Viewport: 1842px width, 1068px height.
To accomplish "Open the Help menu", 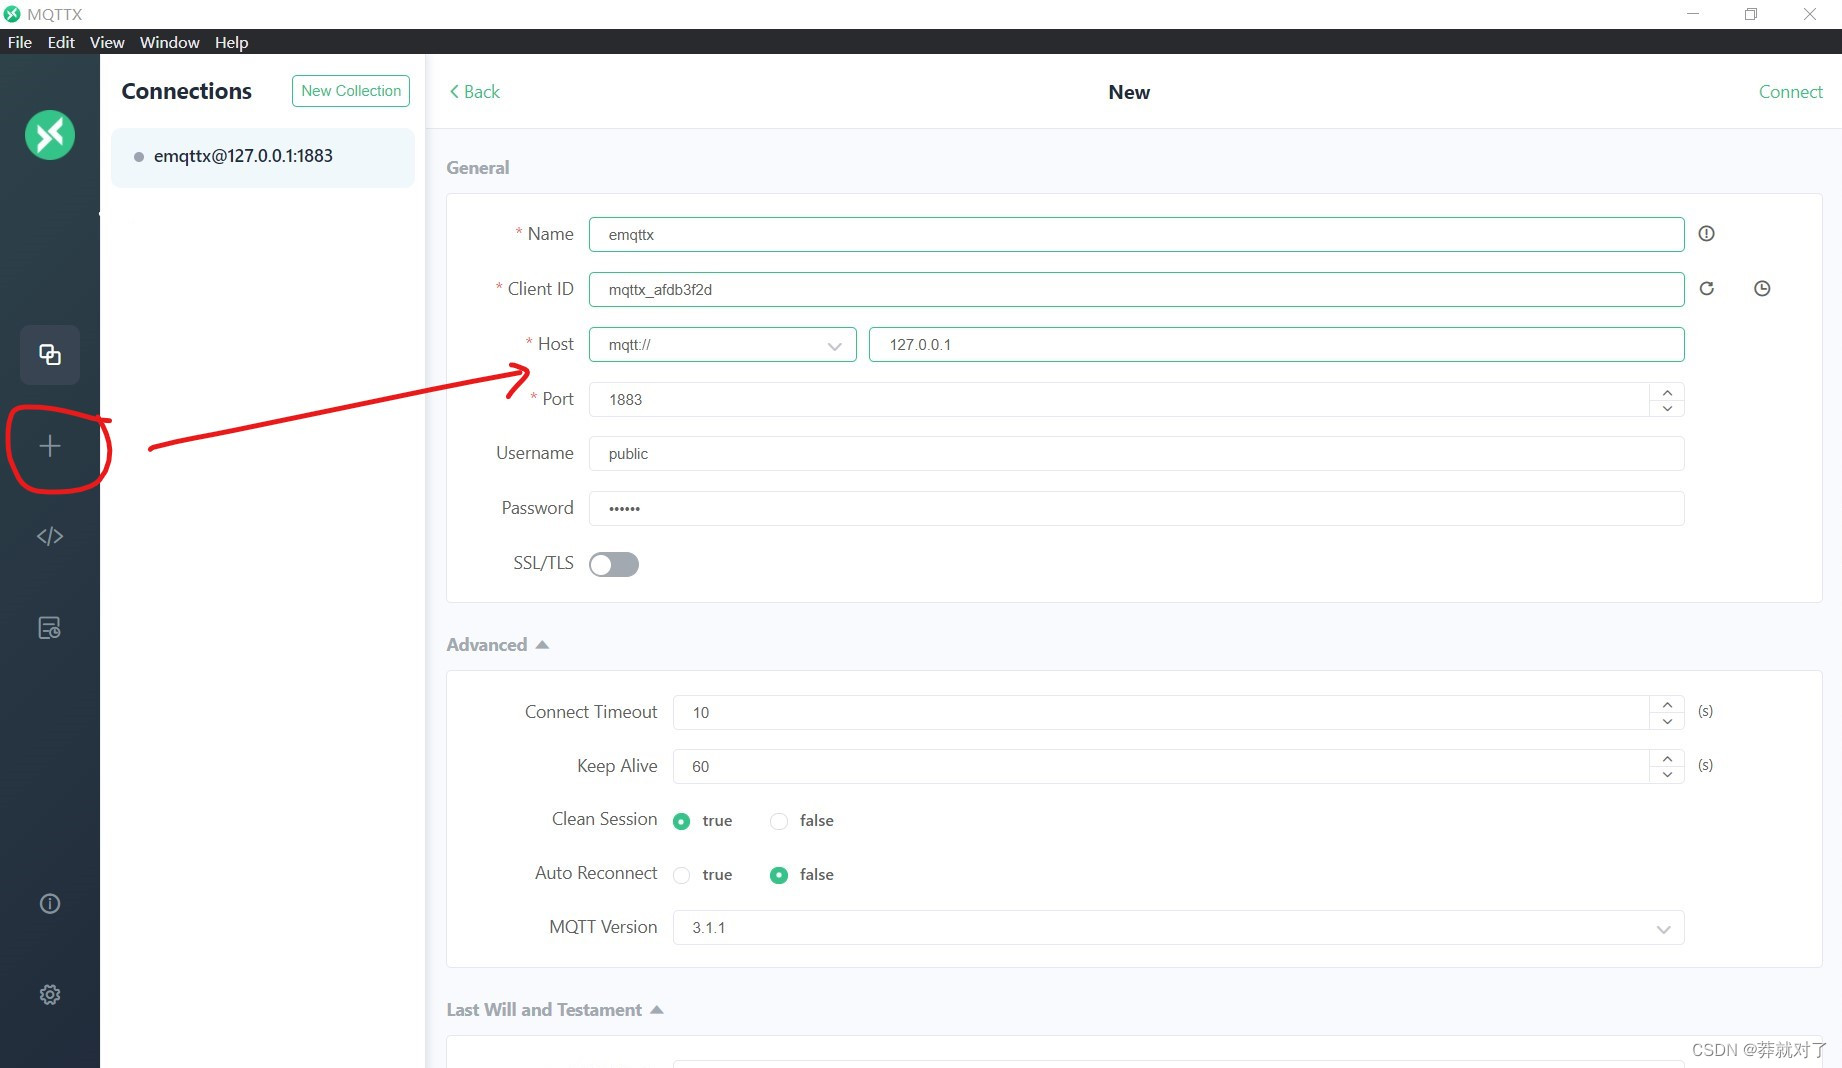I will [231, 42].
